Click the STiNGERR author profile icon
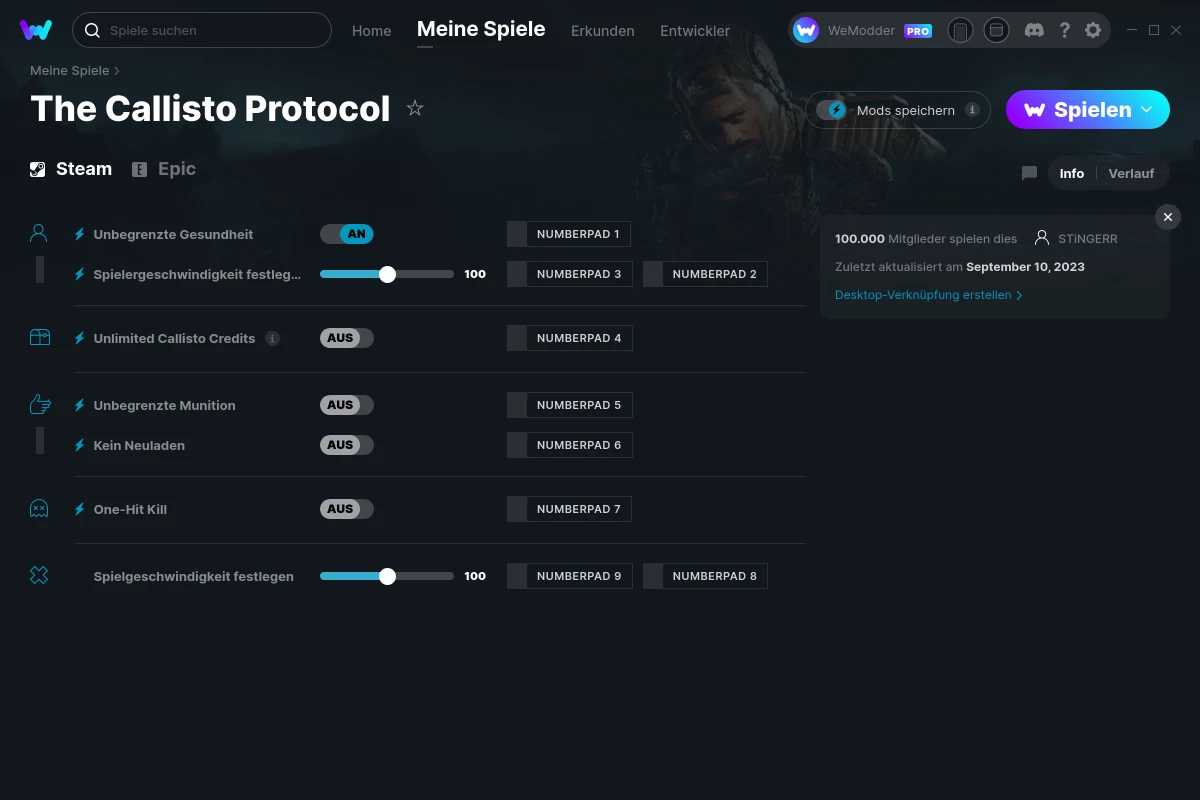This screenshot has height=800, width=1200. (1042, 238)
